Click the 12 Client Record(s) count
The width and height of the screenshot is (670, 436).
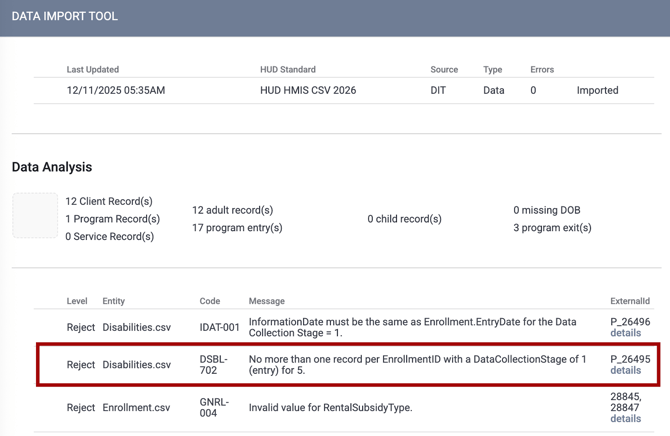pos(109,201)
